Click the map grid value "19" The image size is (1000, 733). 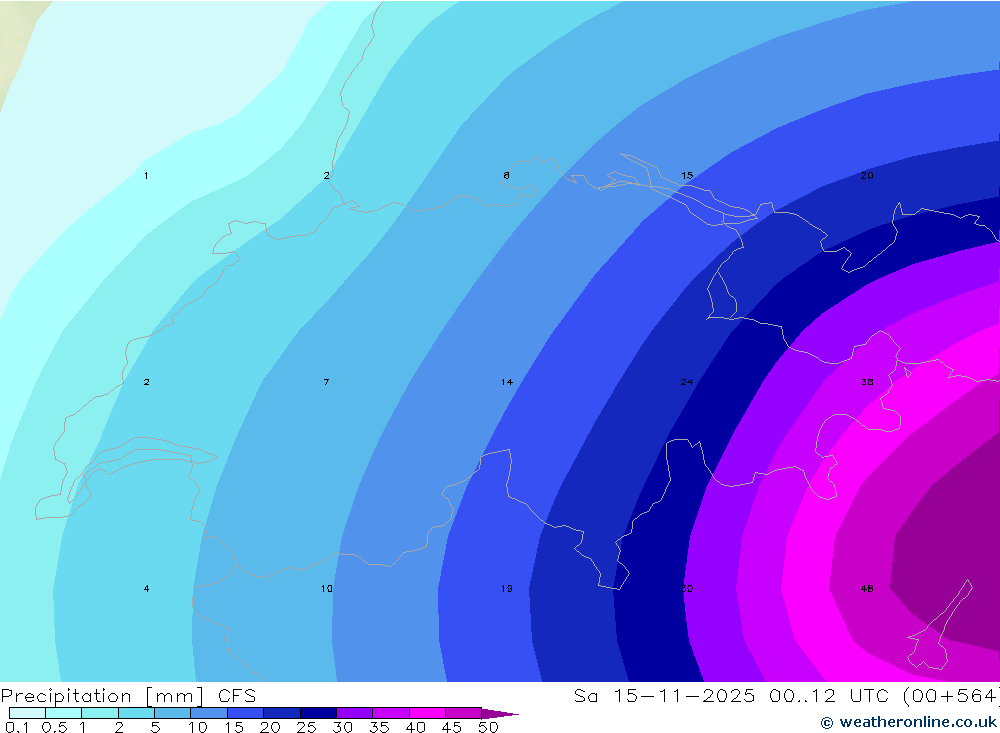tap(506, 589)
